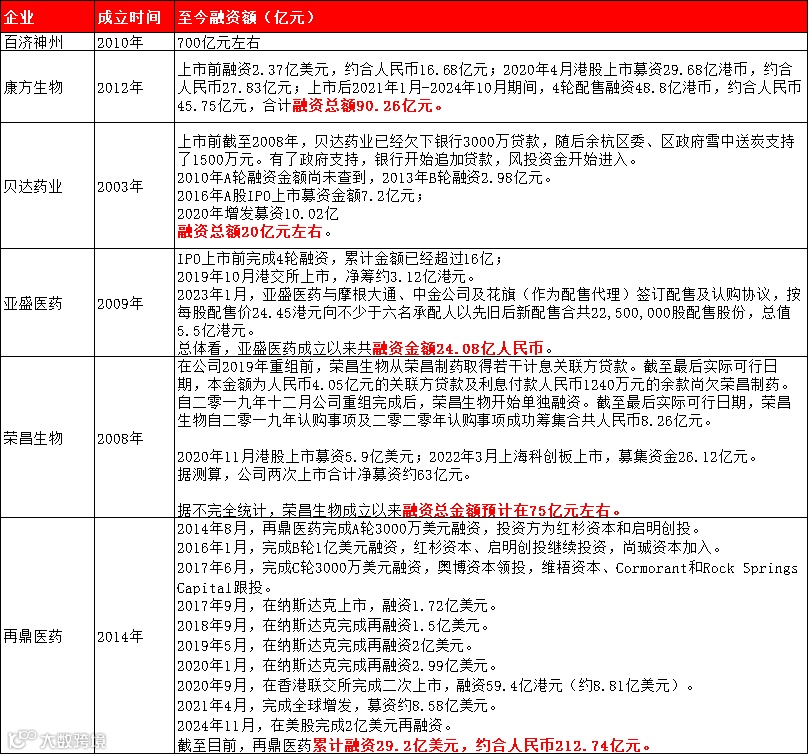The width and height of the screenshot is (810, 756).
Task: Select the company cell '亚盛医药'
Action: coord(48,303)
